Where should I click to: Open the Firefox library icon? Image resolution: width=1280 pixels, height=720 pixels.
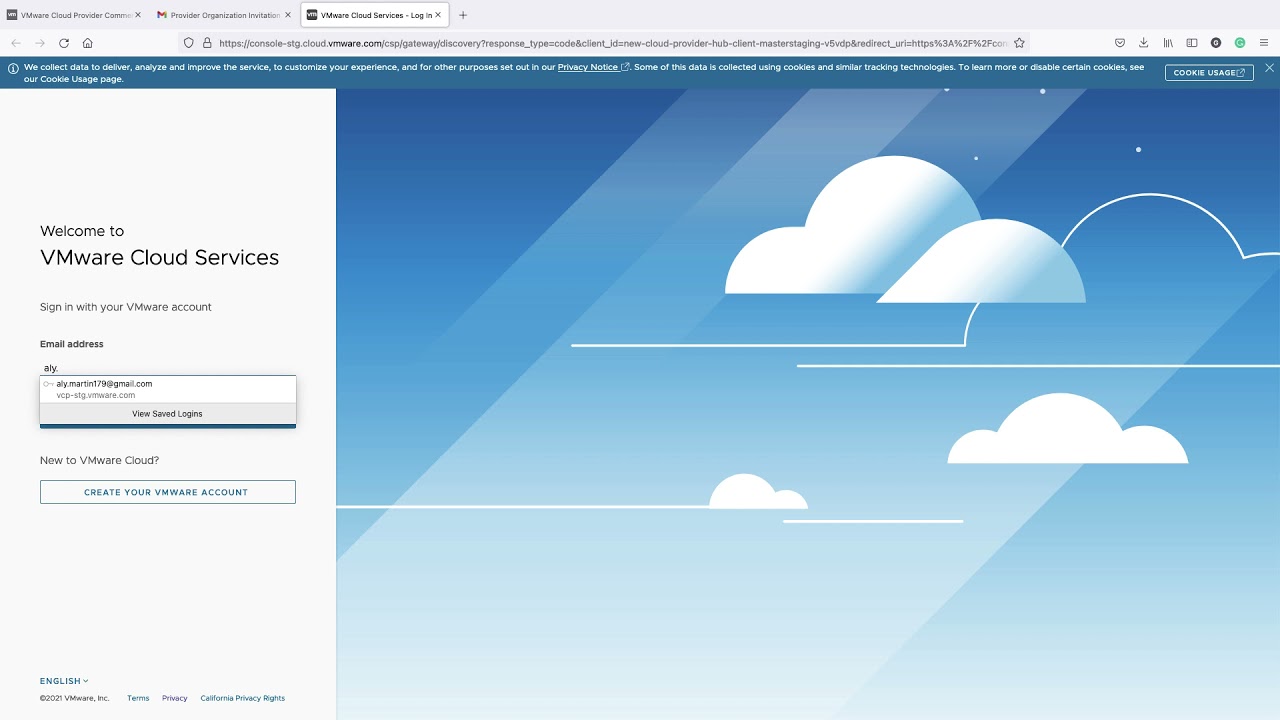[1167, 43]
